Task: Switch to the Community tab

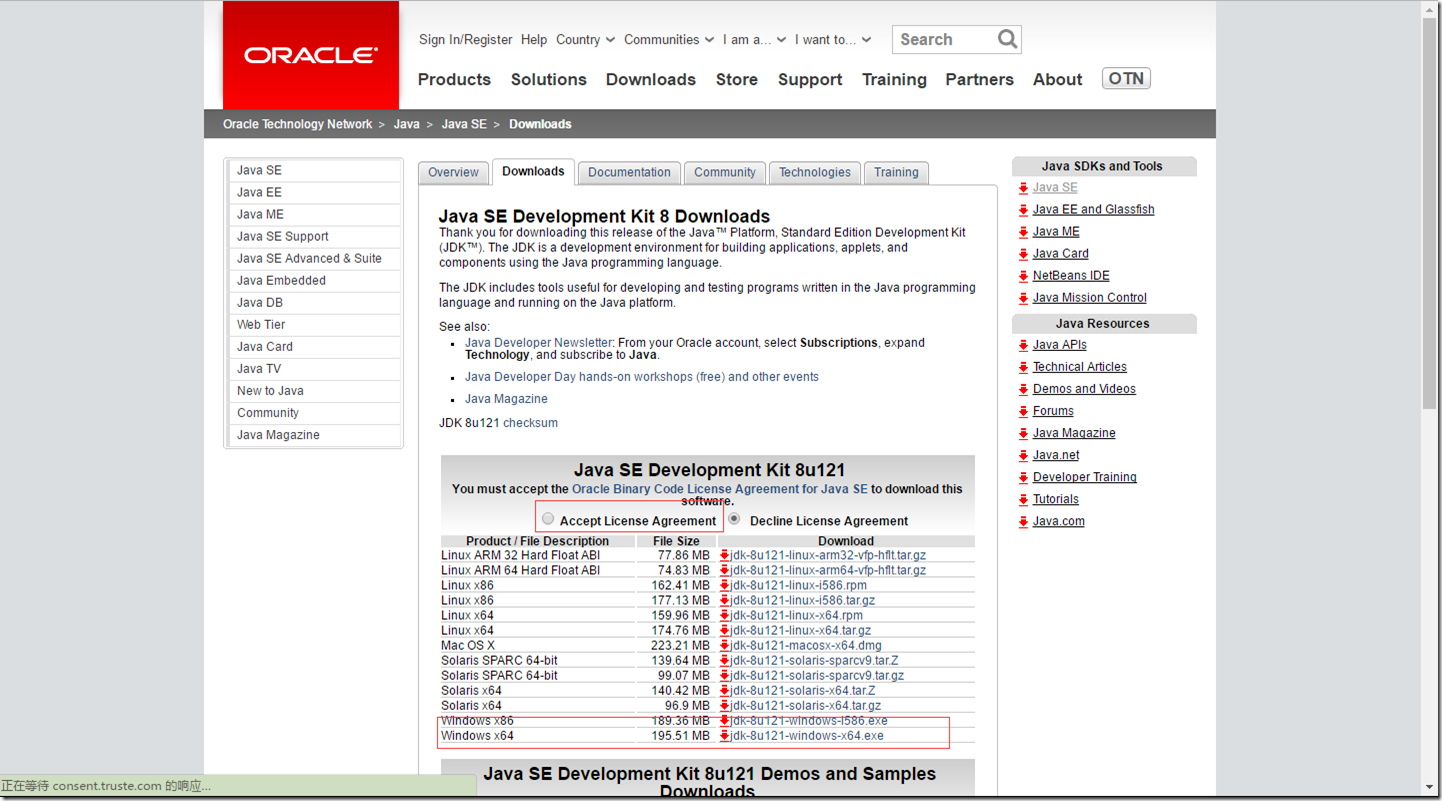Action: 724,172
